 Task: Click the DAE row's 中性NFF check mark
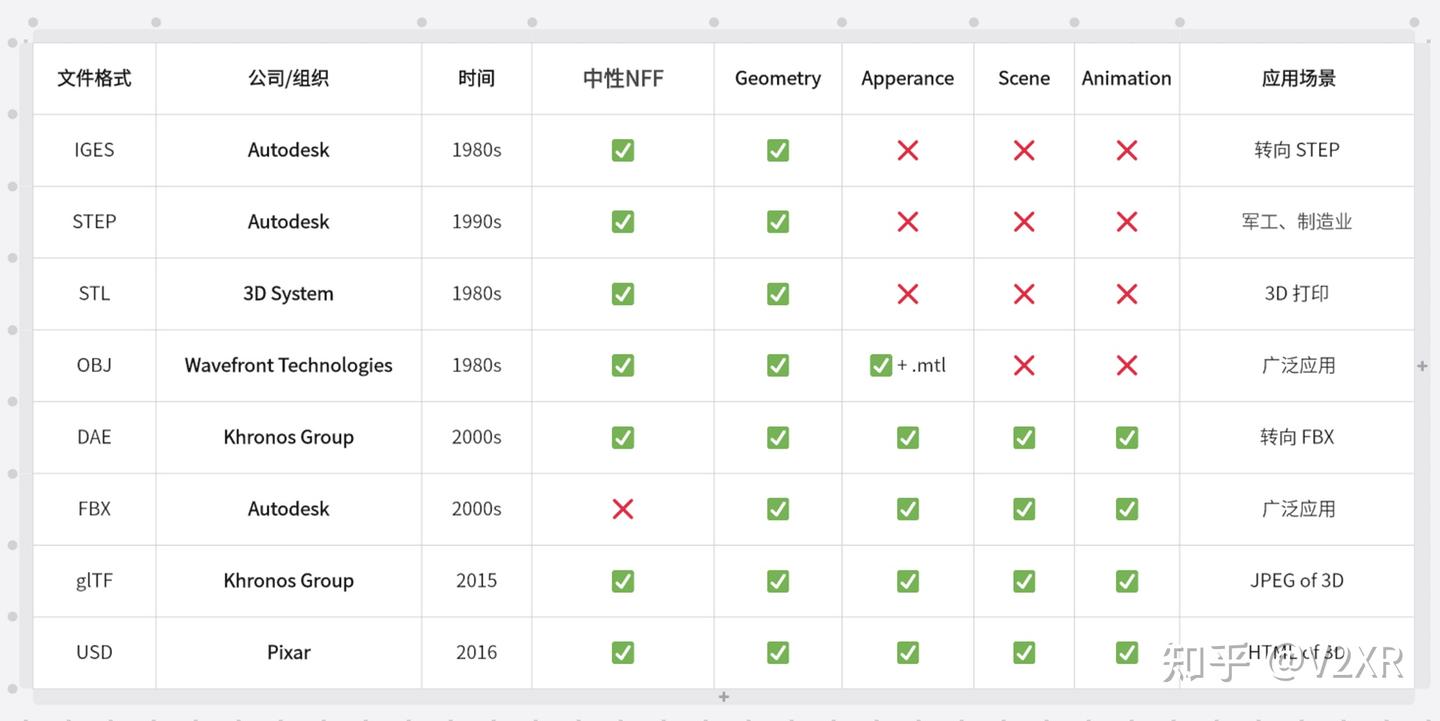pyautogui.click(x=622, y=437)
